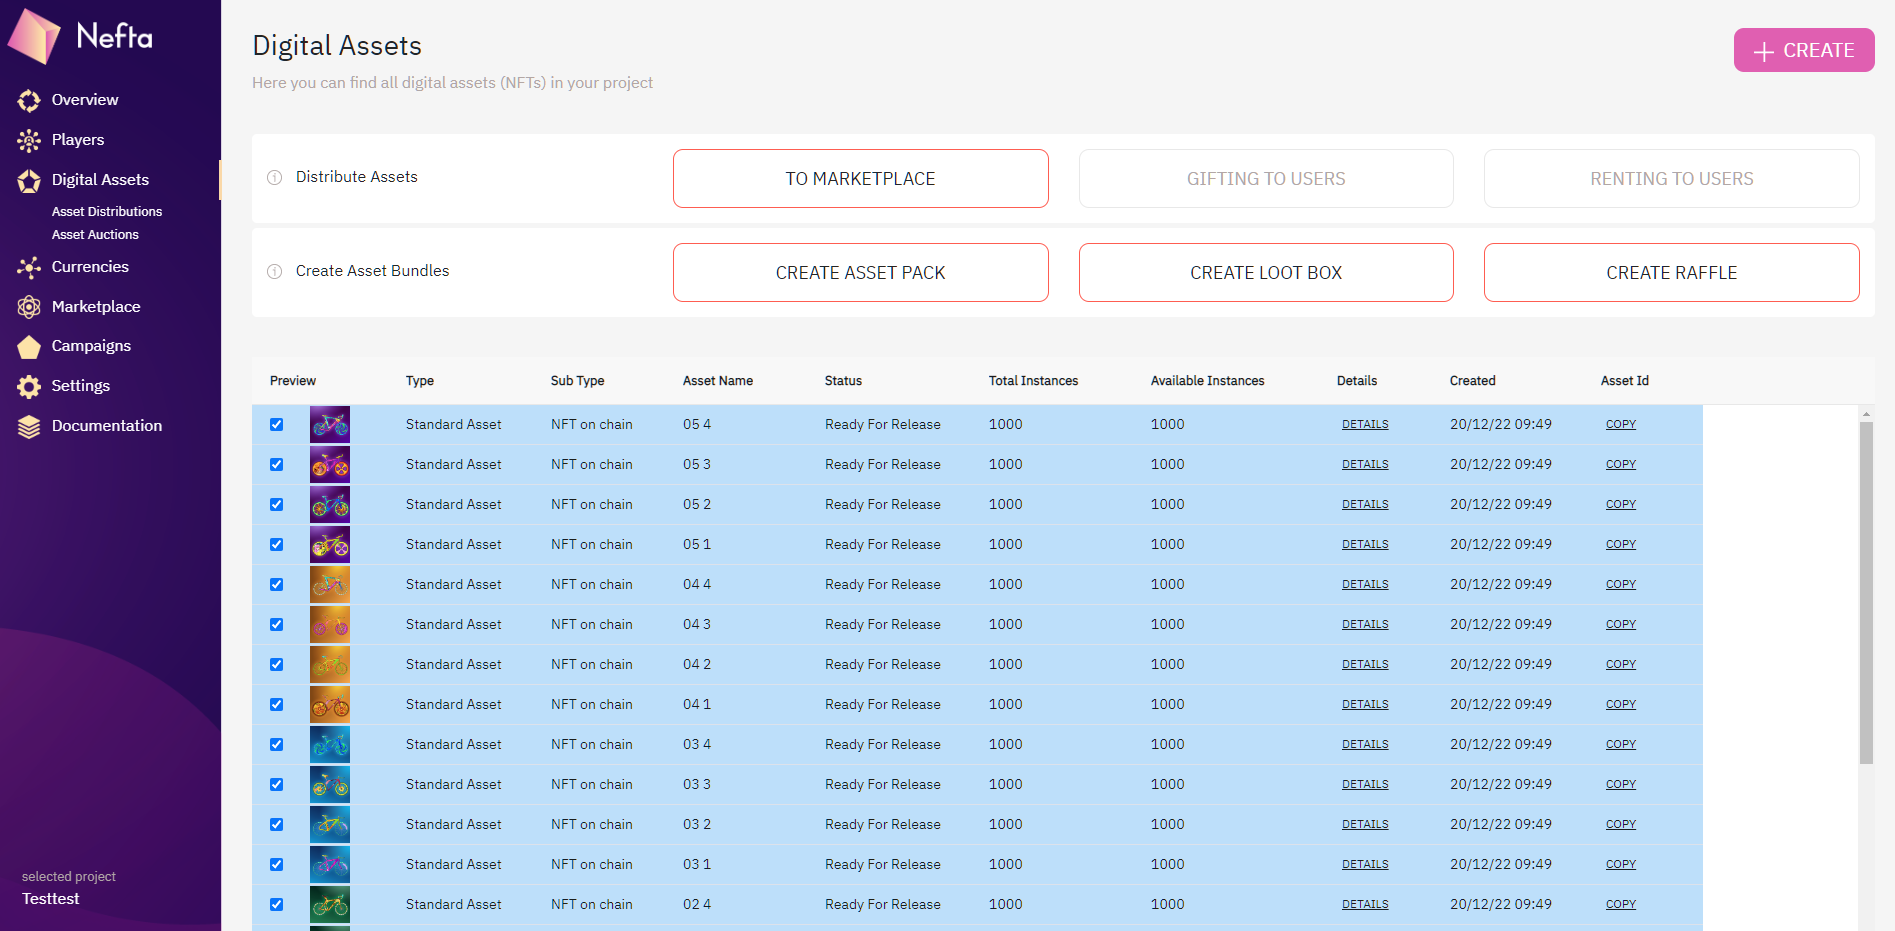Click the Total Instances column header
The width and height of the screenshot is (1895, 931).
click(1033, 381)
